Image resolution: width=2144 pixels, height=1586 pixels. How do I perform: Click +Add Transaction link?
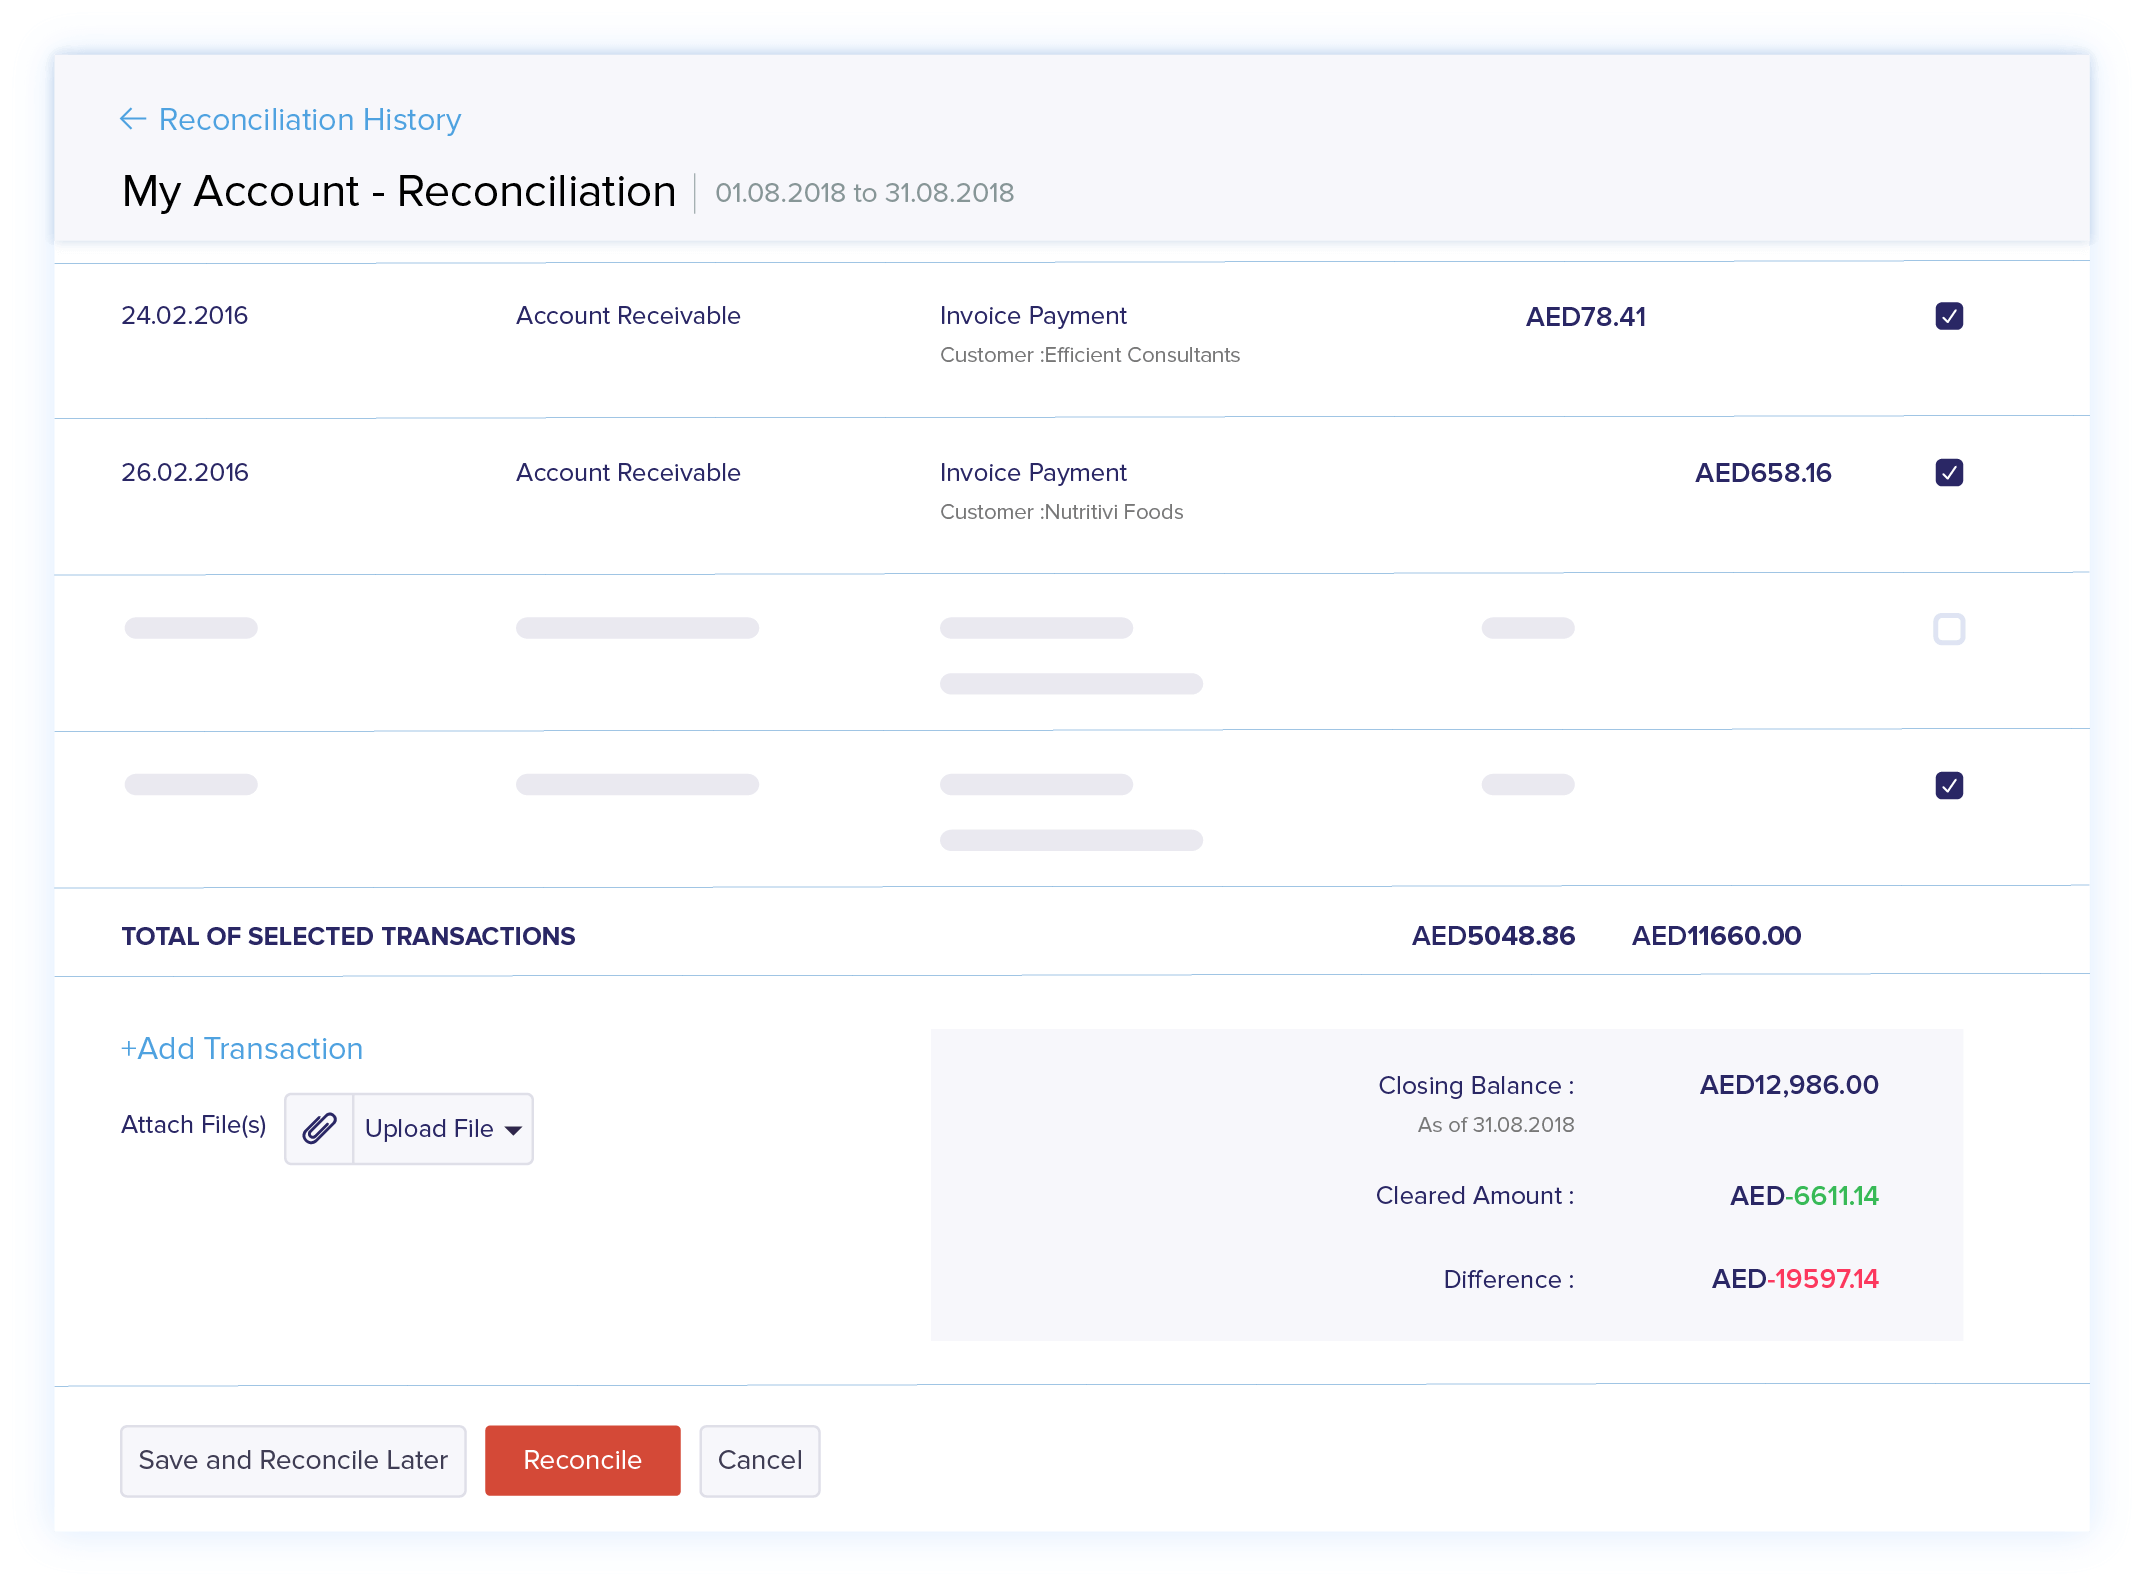(242, 1048)
